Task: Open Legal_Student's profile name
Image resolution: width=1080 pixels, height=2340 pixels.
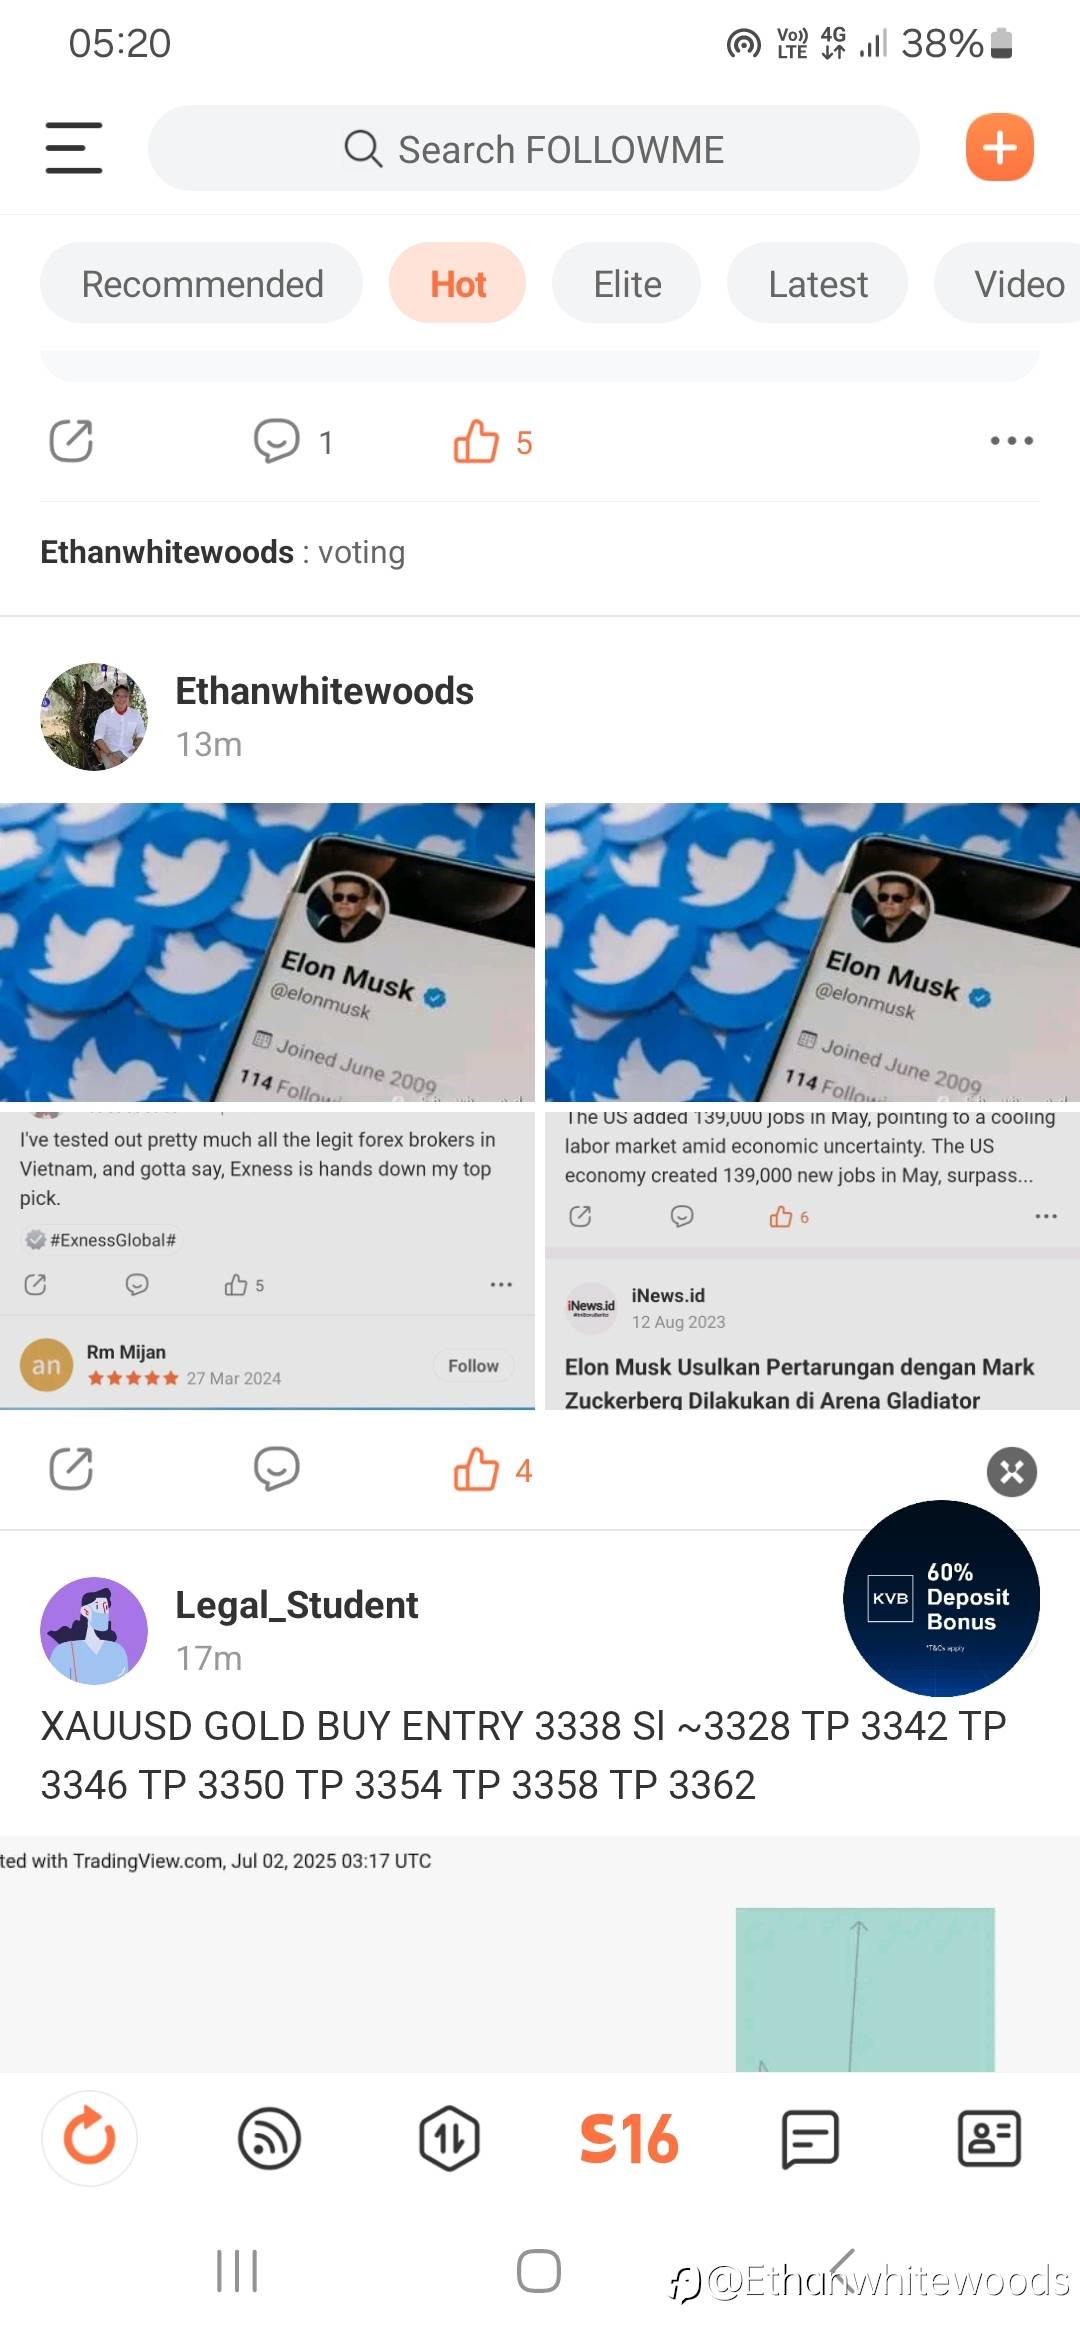Action: click(x=296, y=1604)
